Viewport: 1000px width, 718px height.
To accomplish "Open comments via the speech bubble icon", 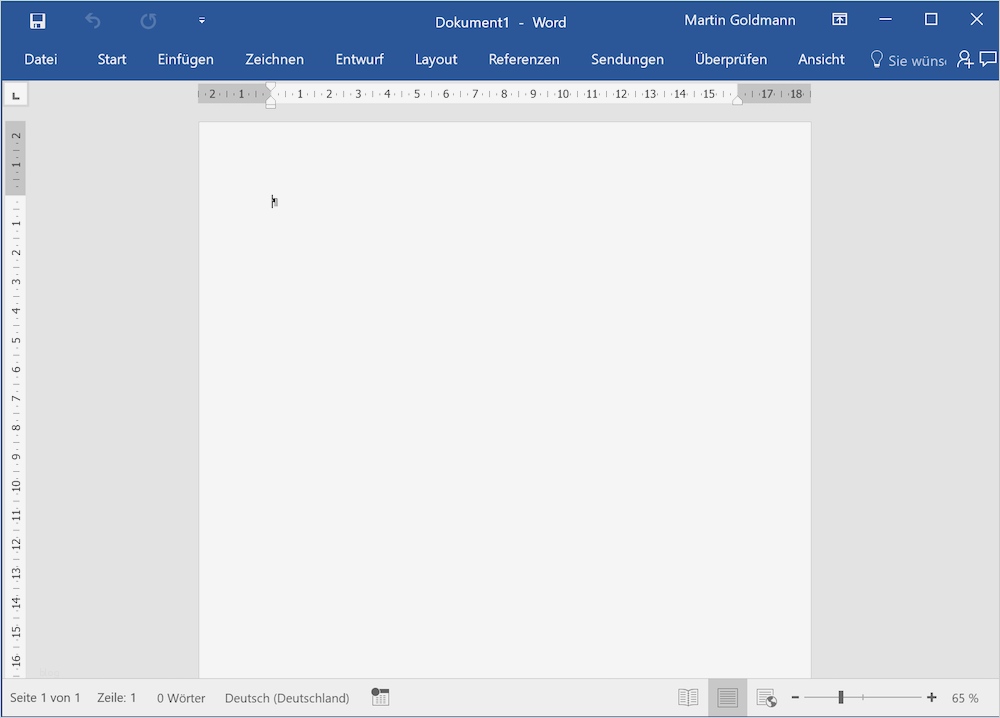I will (x=989, y=59).
